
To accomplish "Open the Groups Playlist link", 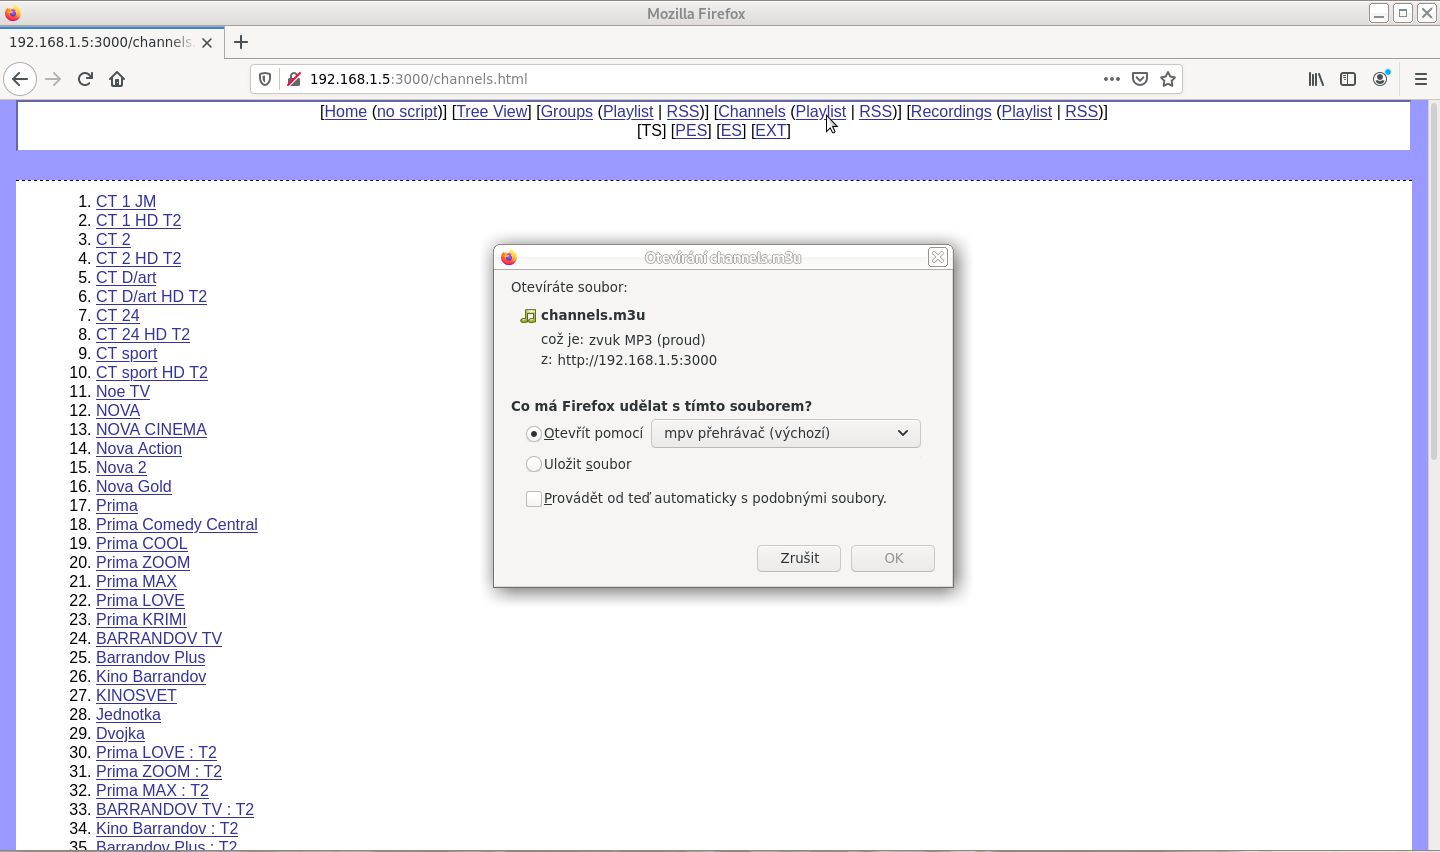I will [628, 112].
